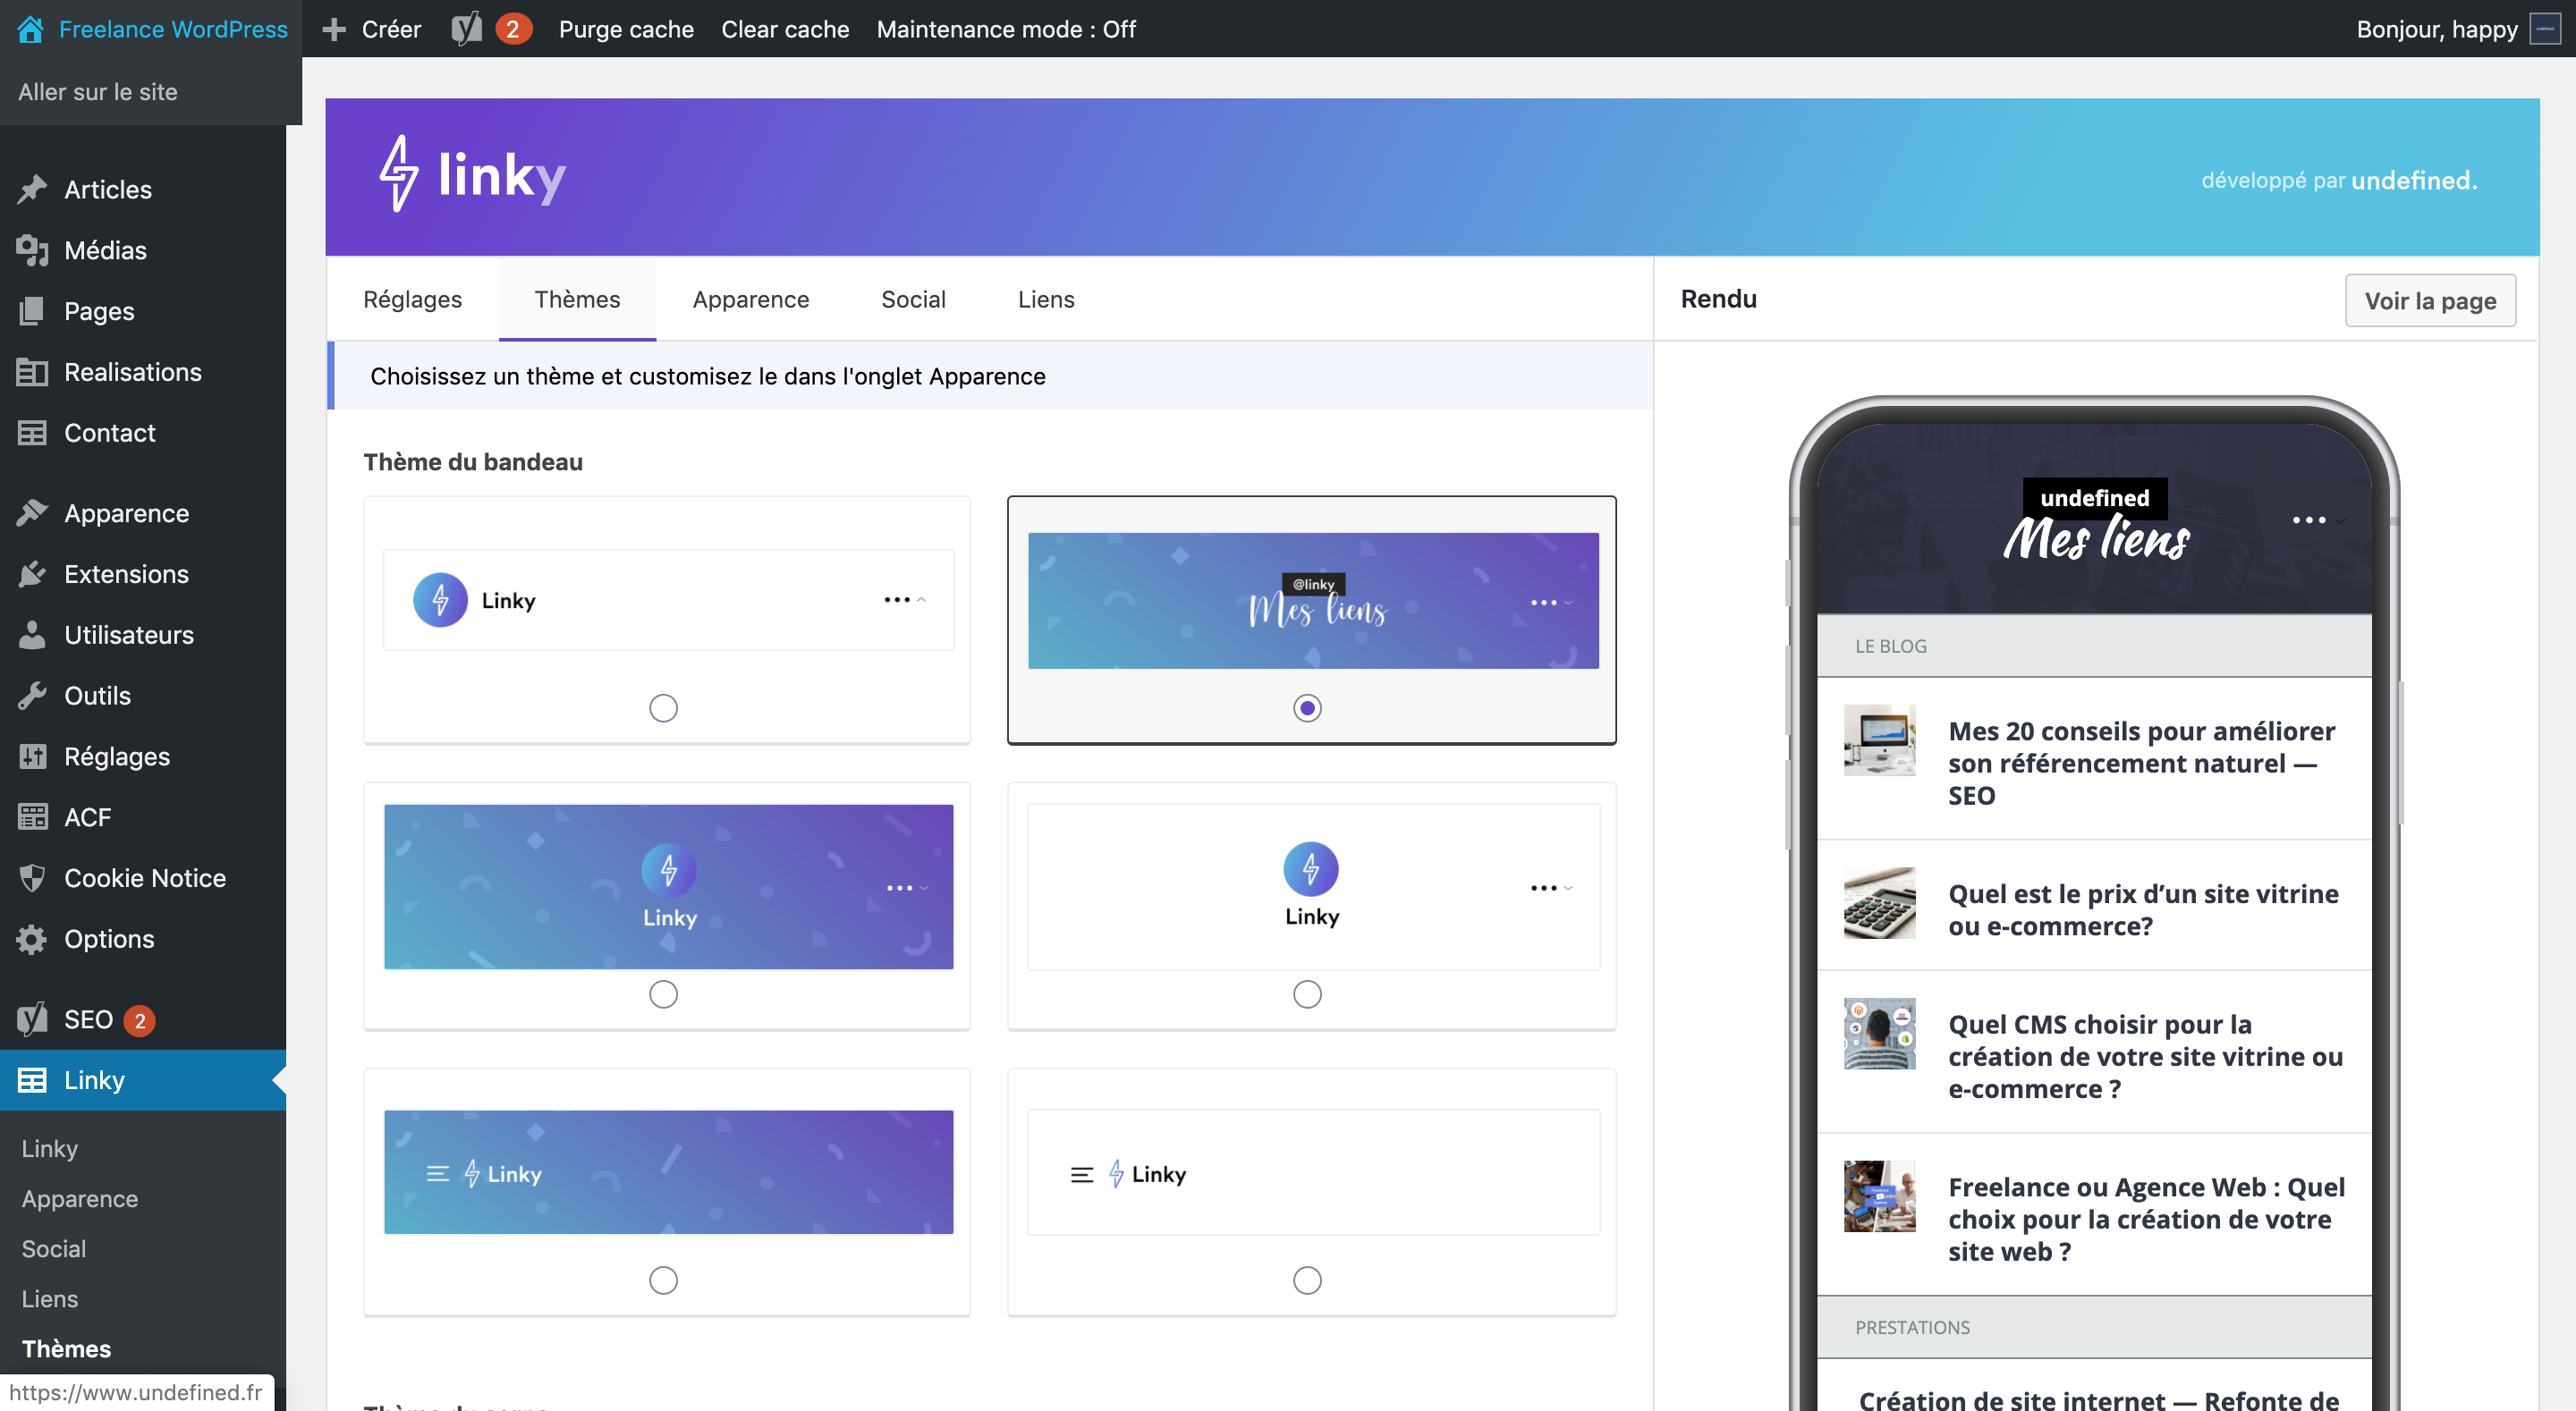This screenshot has height=1411, width=2576.
Task: Click the home icon beside Freelance WordPress
Action: tap(30, 29)
